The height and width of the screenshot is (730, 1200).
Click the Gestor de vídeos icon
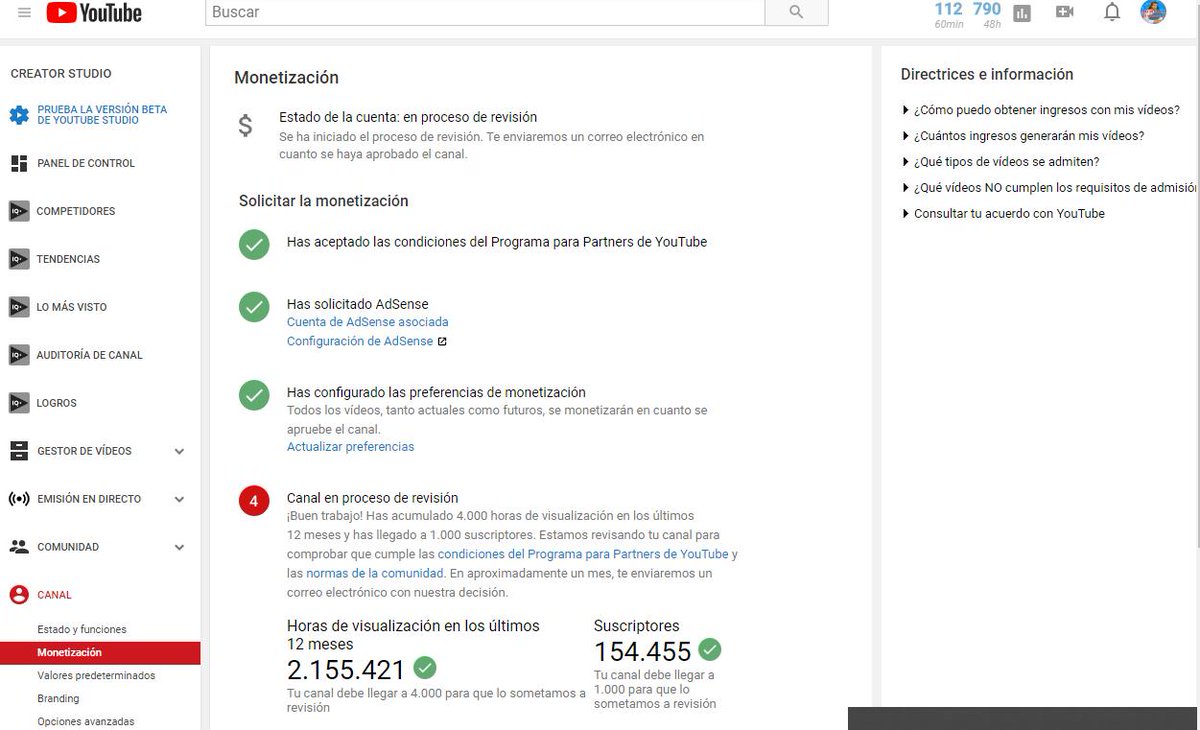[19, 451]
